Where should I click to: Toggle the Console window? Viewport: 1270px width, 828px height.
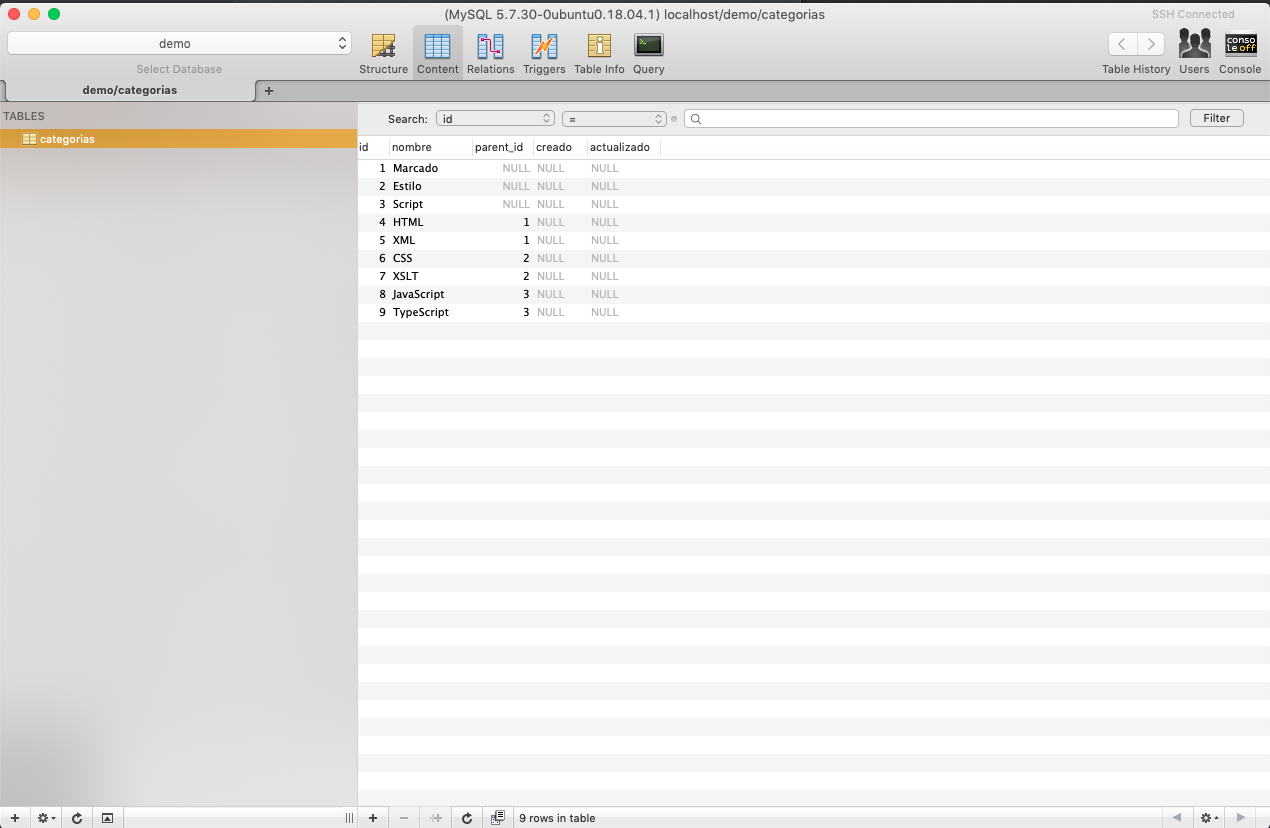1240,53
